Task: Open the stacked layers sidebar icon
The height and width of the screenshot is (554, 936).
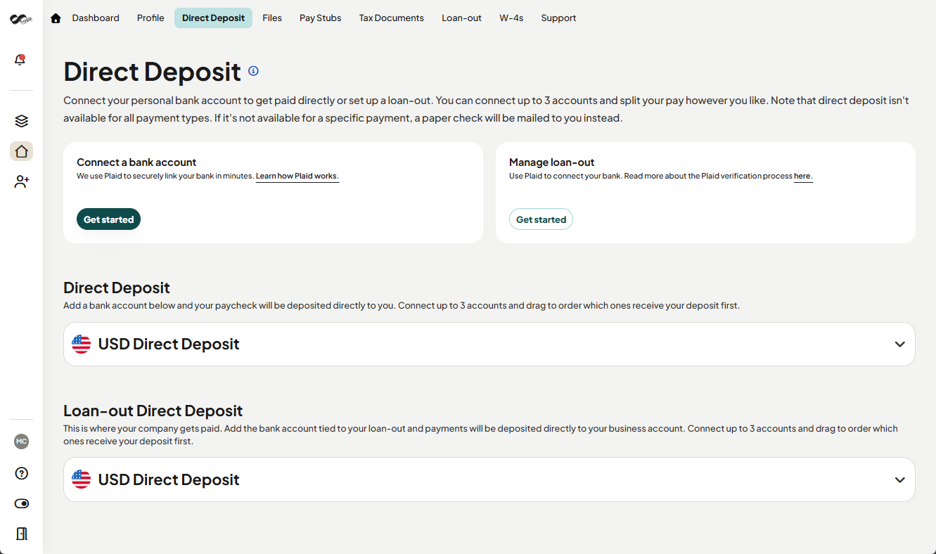Action: (x=21, y=121)
